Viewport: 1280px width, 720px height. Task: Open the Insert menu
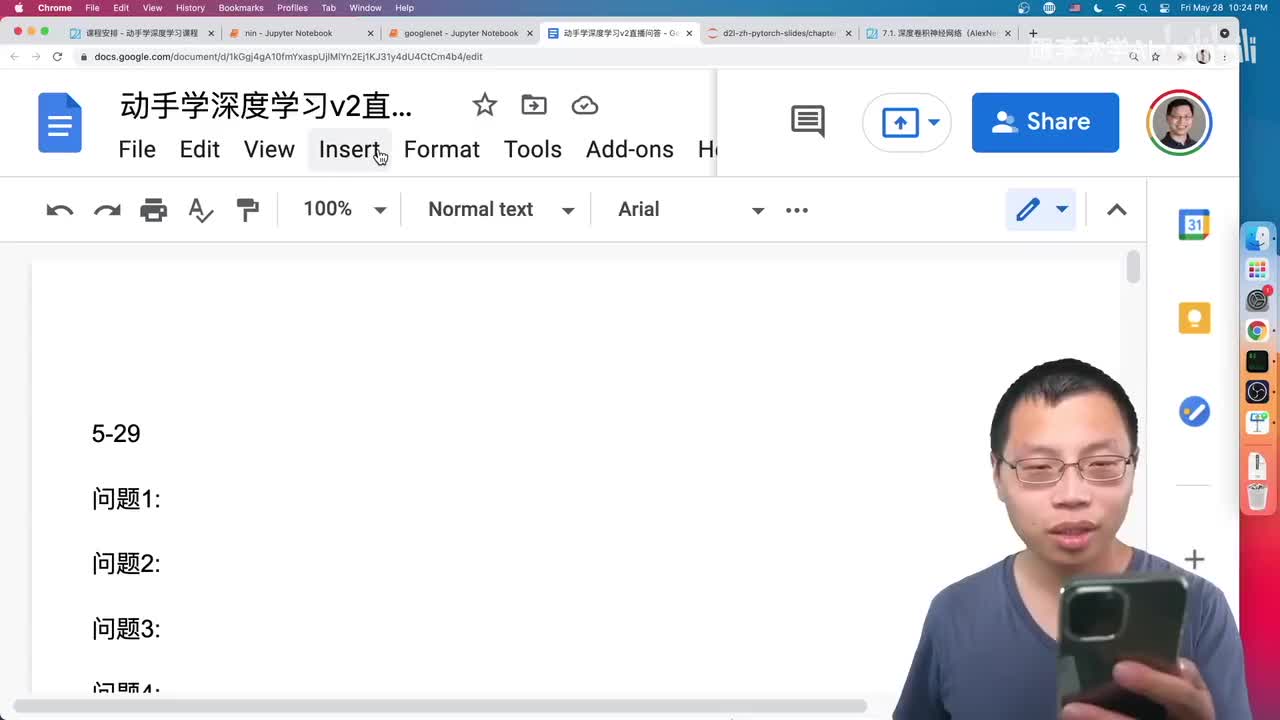(x=349, y=150)
